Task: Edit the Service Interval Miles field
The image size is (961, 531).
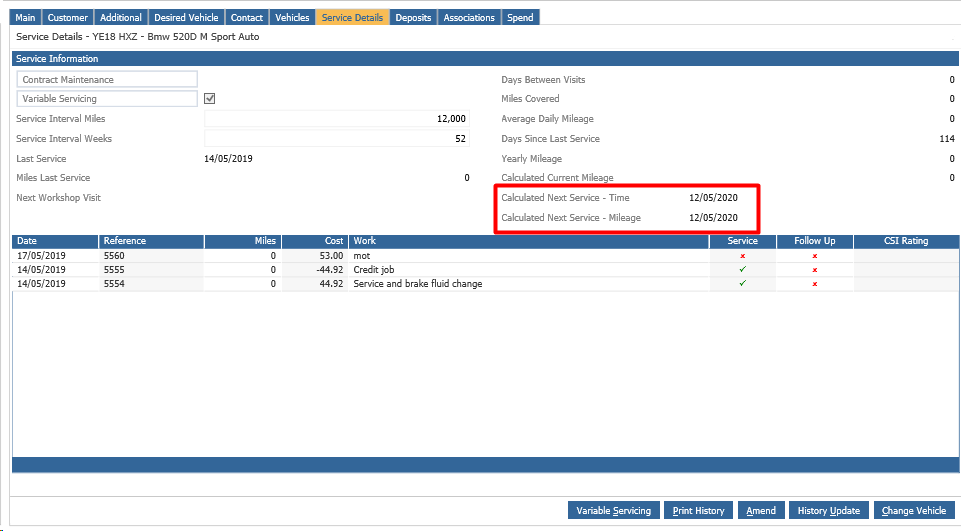Action: [336, 118]
